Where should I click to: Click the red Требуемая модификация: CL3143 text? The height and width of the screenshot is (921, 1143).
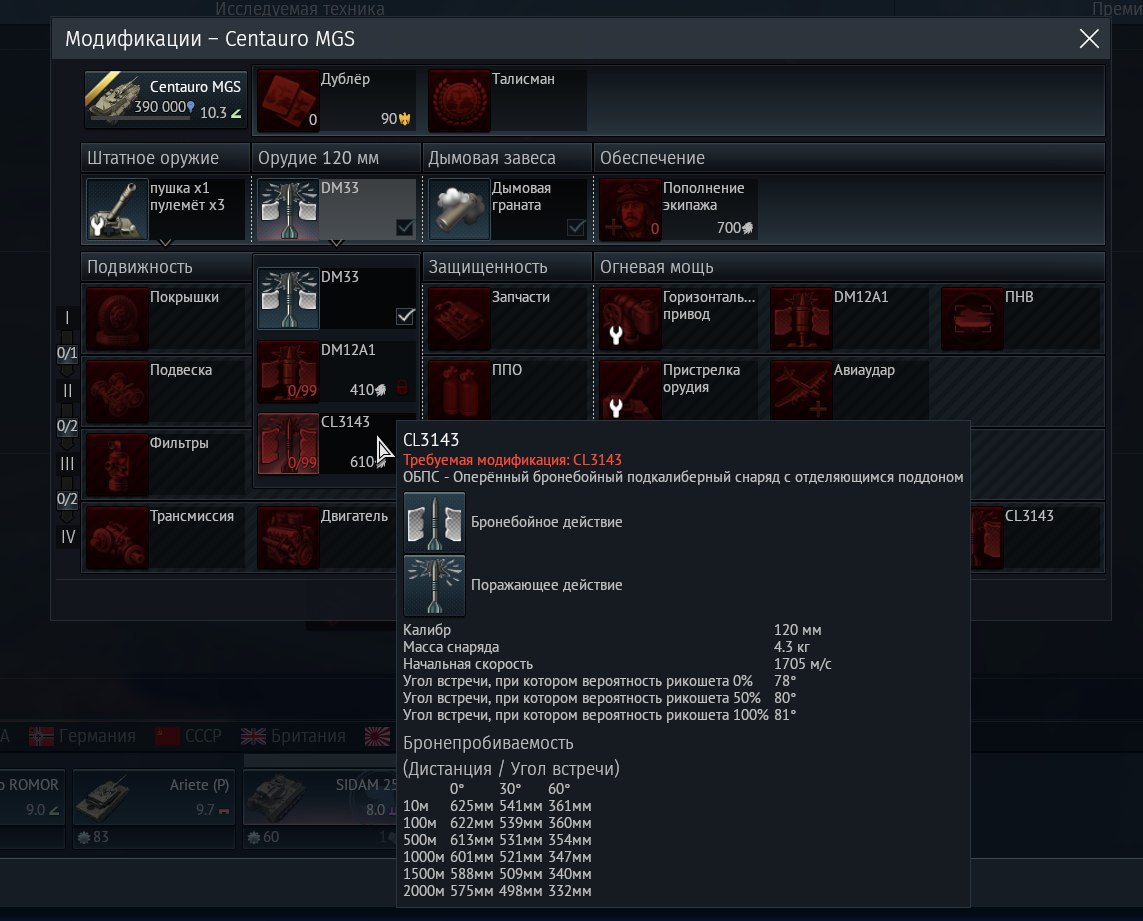pyautogui.click(x=512, y=460)
